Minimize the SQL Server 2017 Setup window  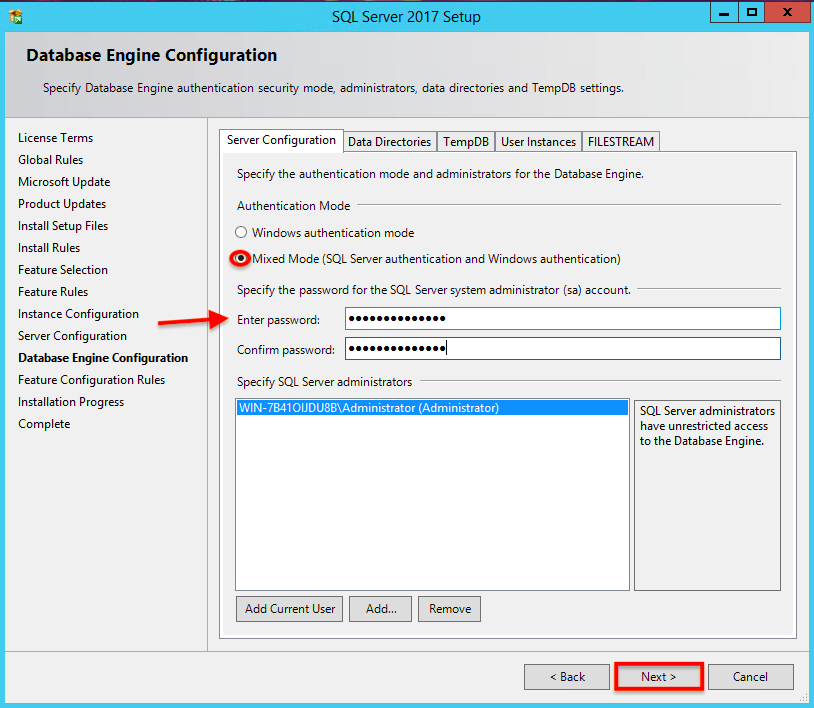click(x=724, y=12)
